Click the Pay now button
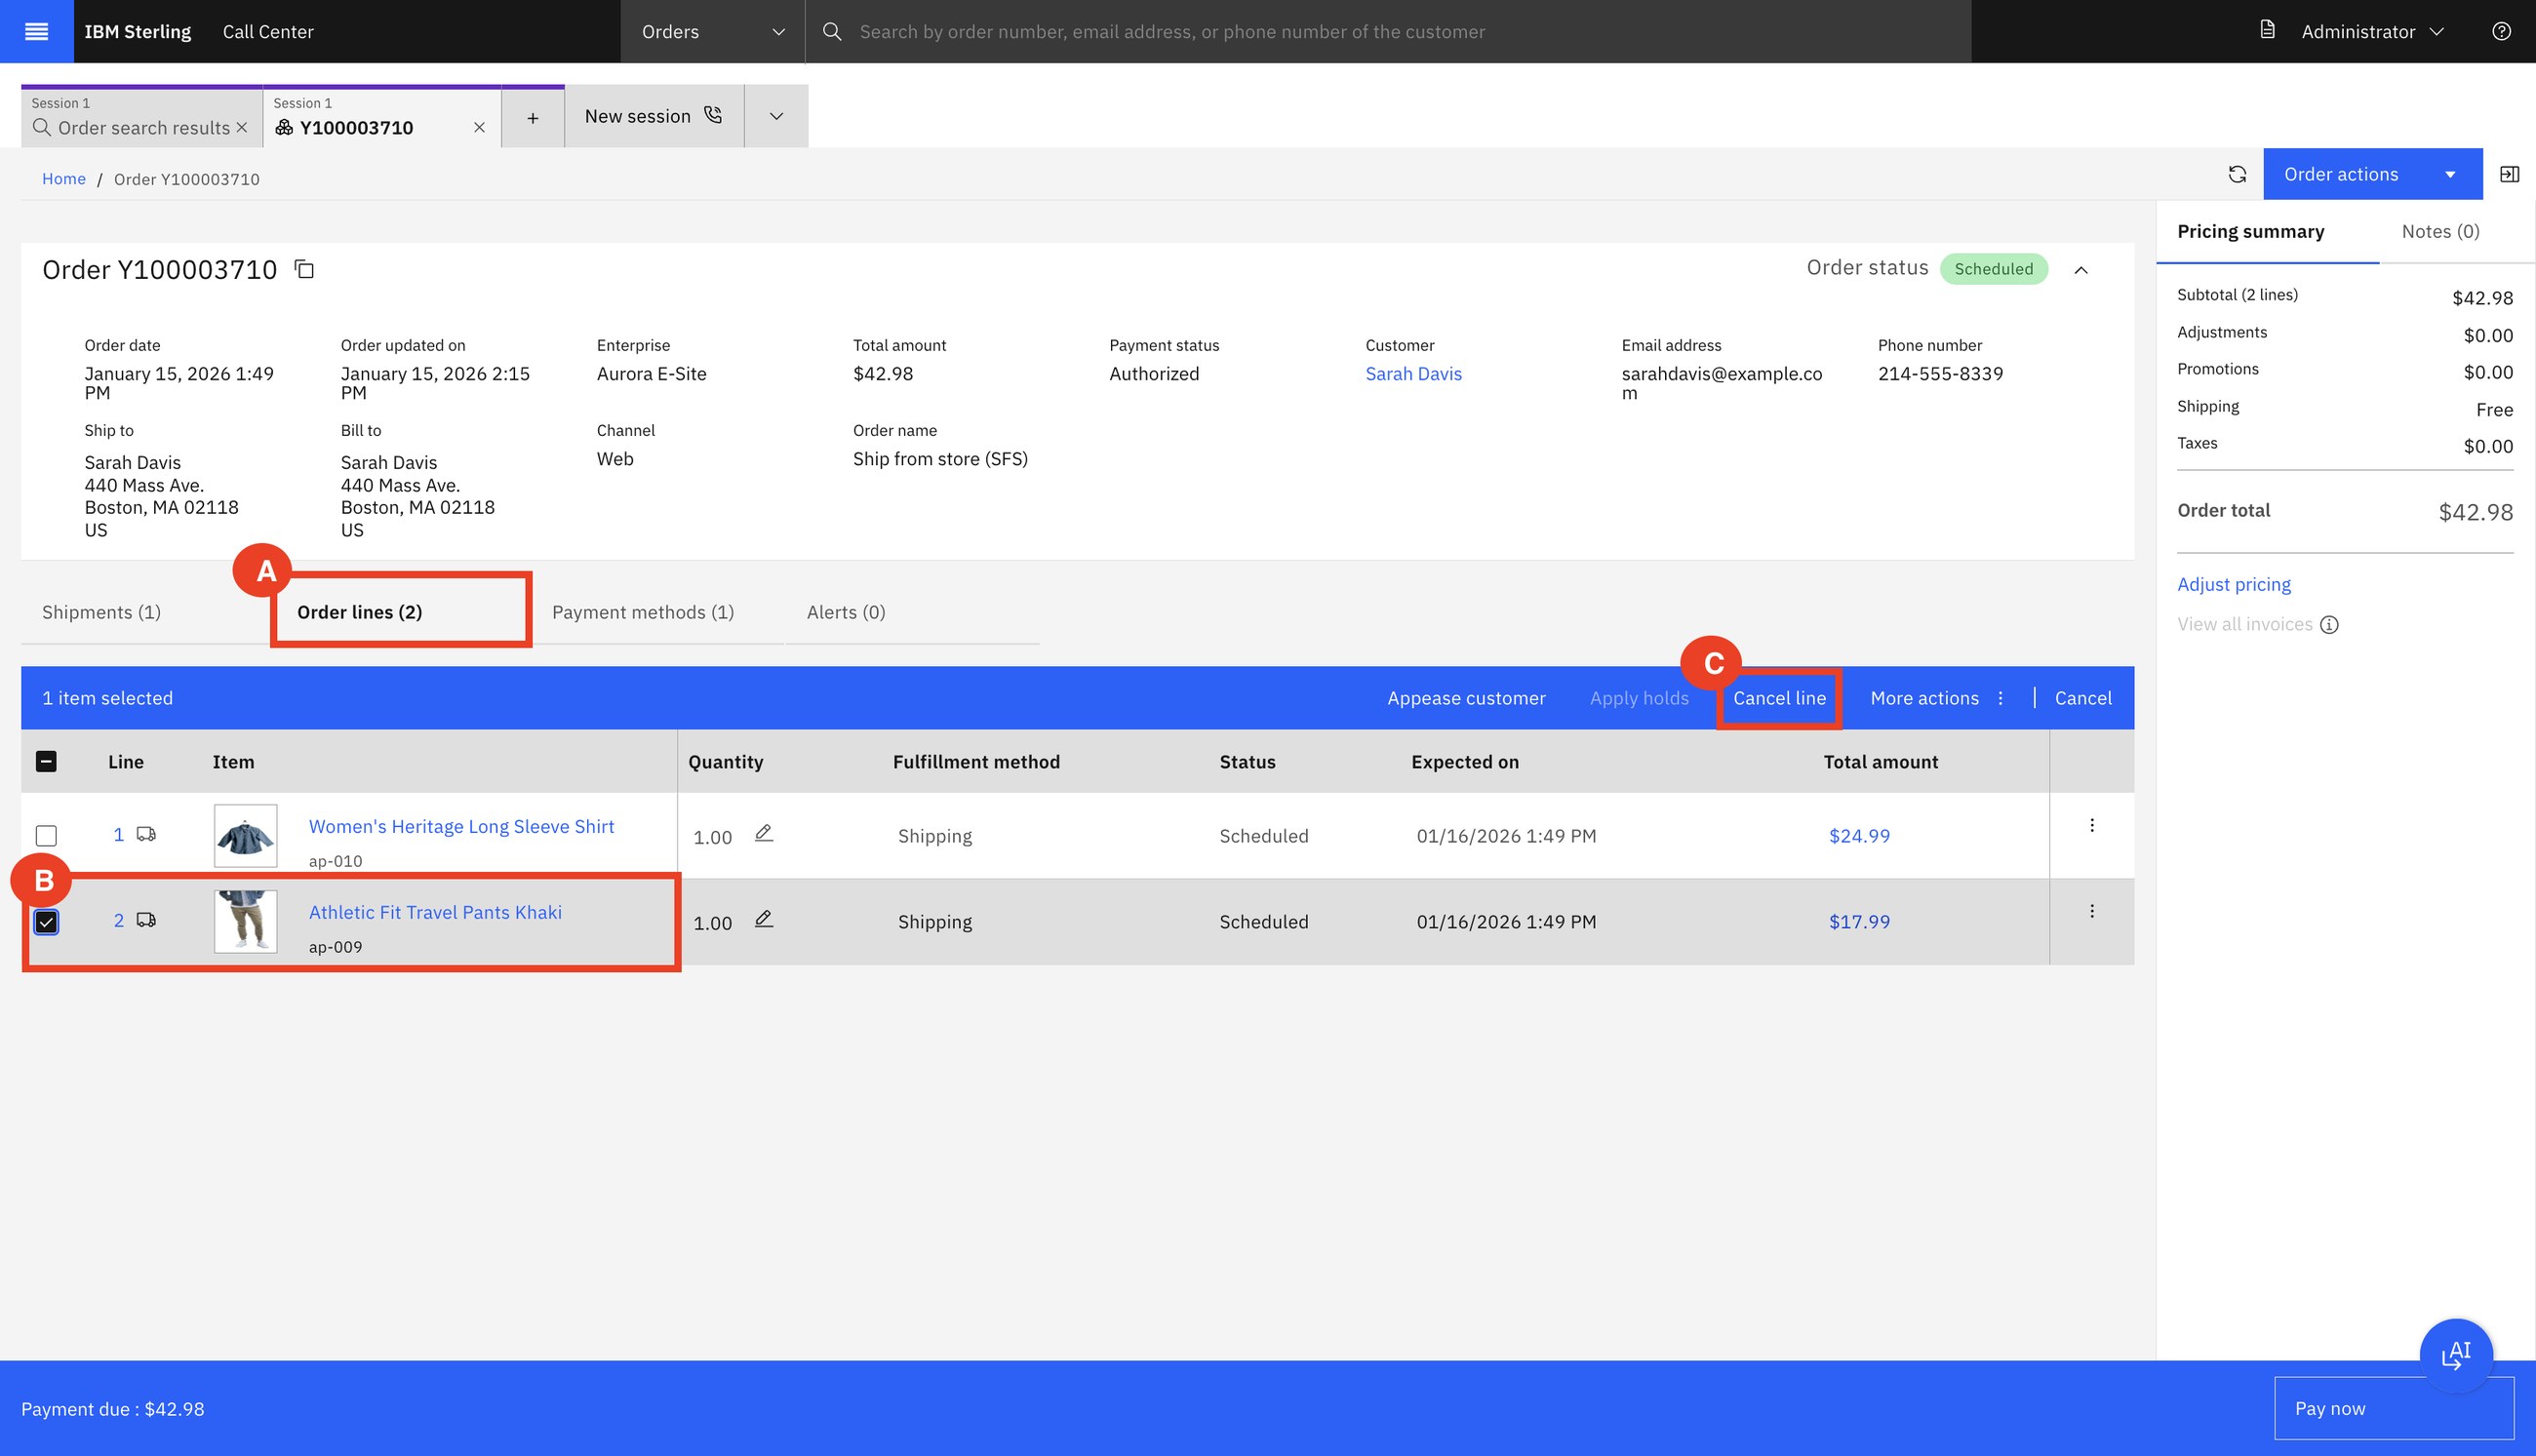Screen dimensions: 2536x1456 [x=2393, y=1408]
